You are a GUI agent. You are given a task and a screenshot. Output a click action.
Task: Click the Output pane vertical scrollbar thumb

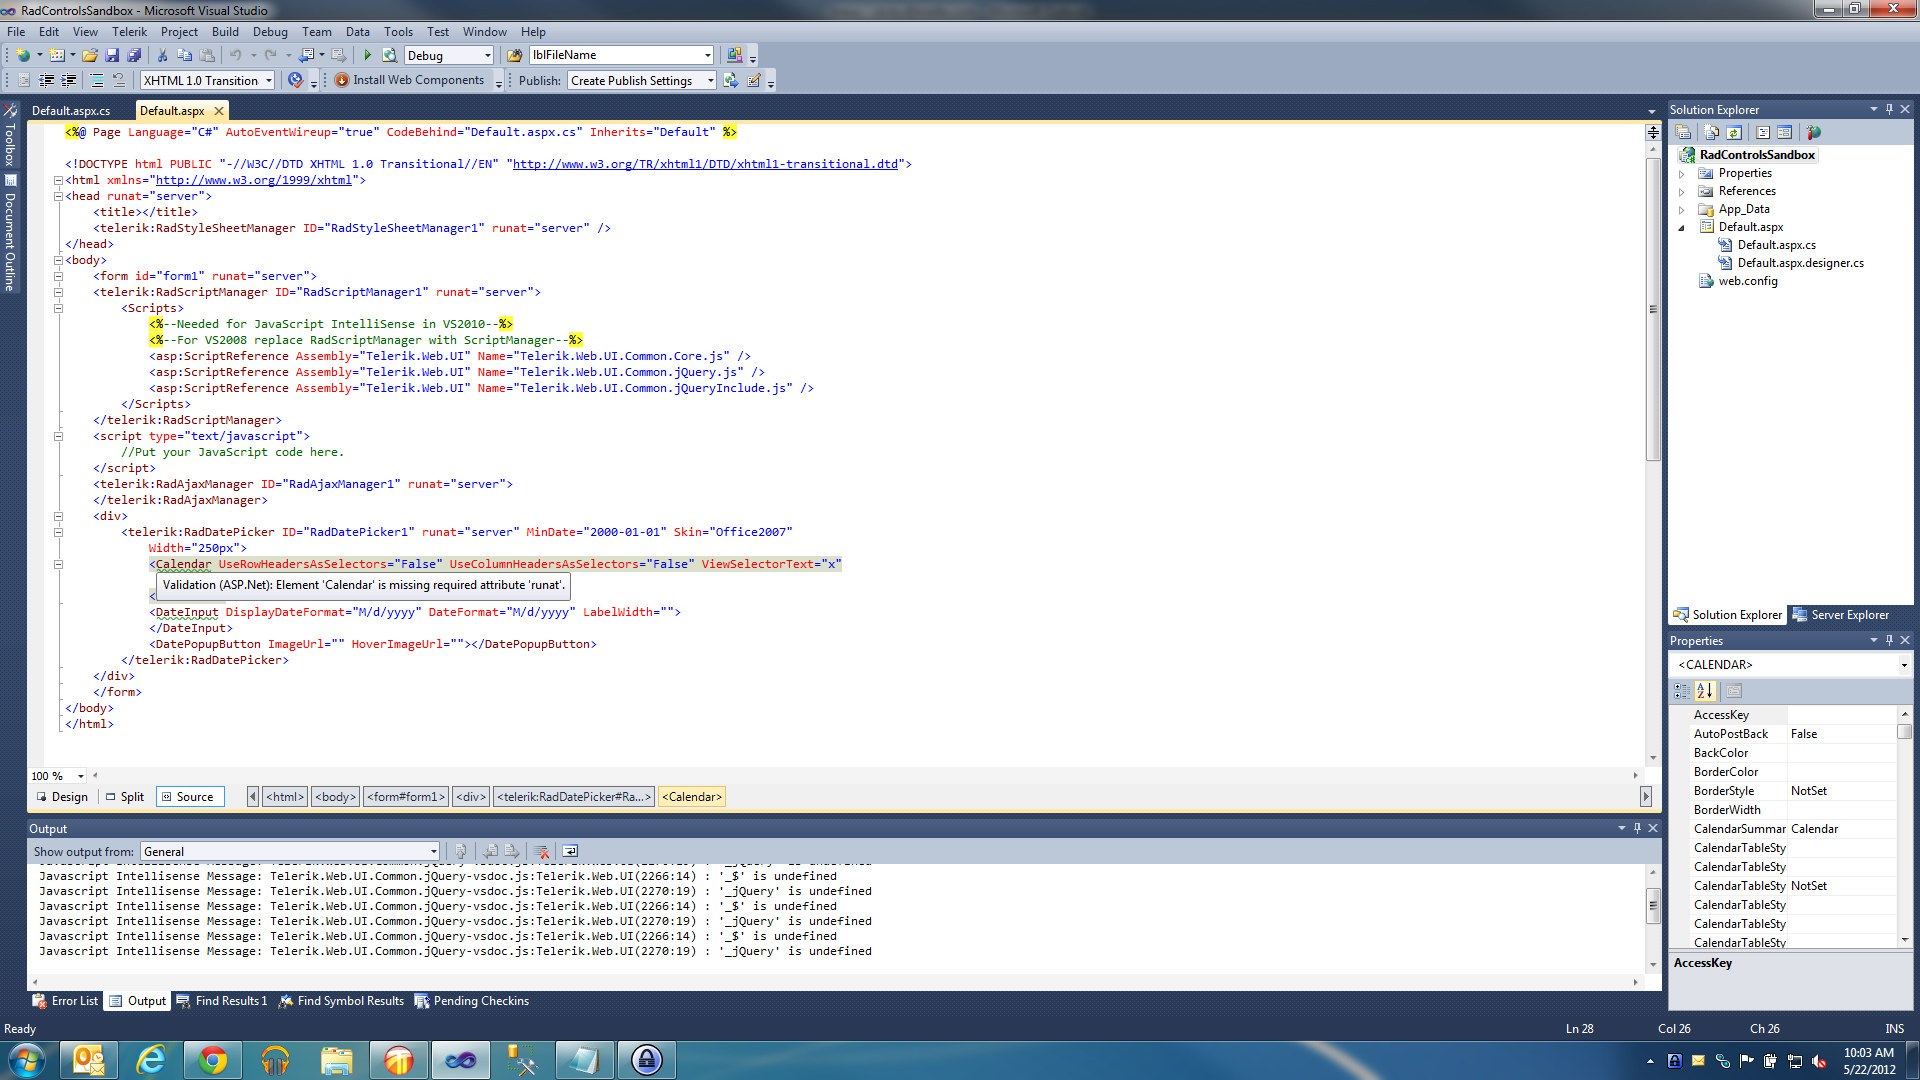[1652, 905]
